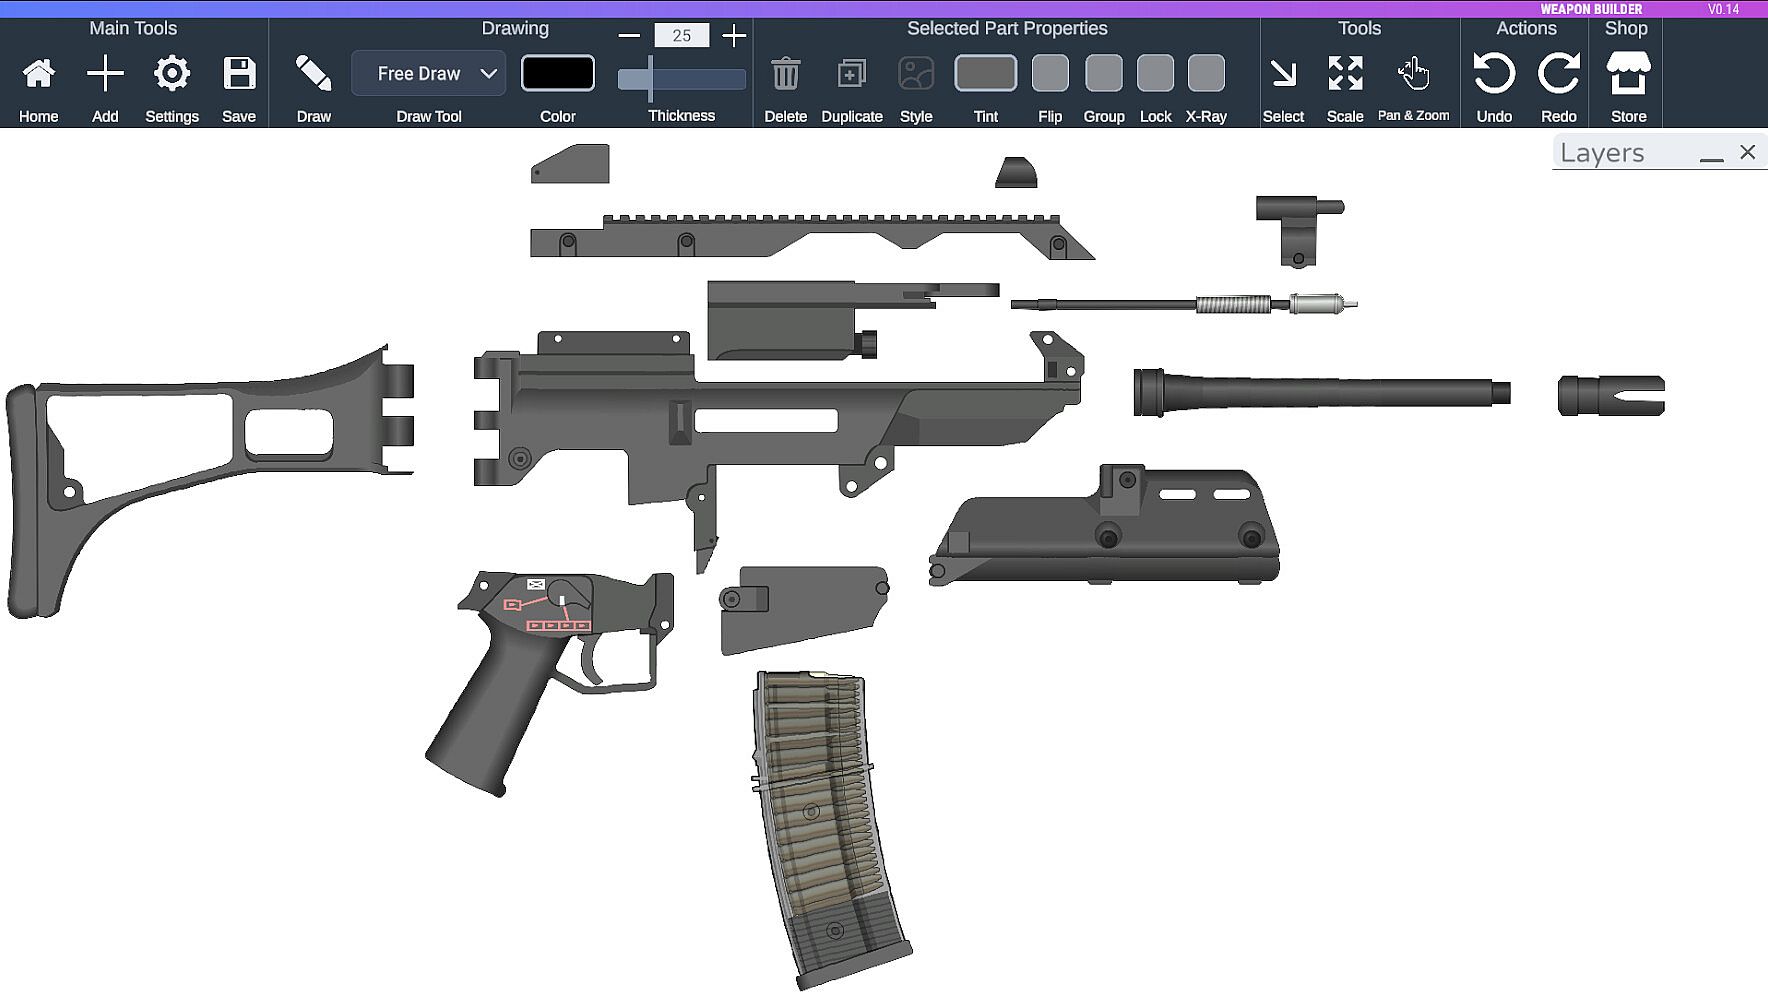
Task: Click the Thickness slider track
Action: coord(681,79)
